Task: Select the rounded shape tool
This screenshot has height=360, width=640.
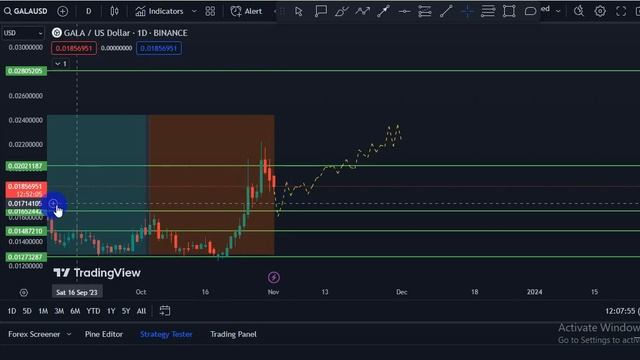Action: tap(530, 11)
